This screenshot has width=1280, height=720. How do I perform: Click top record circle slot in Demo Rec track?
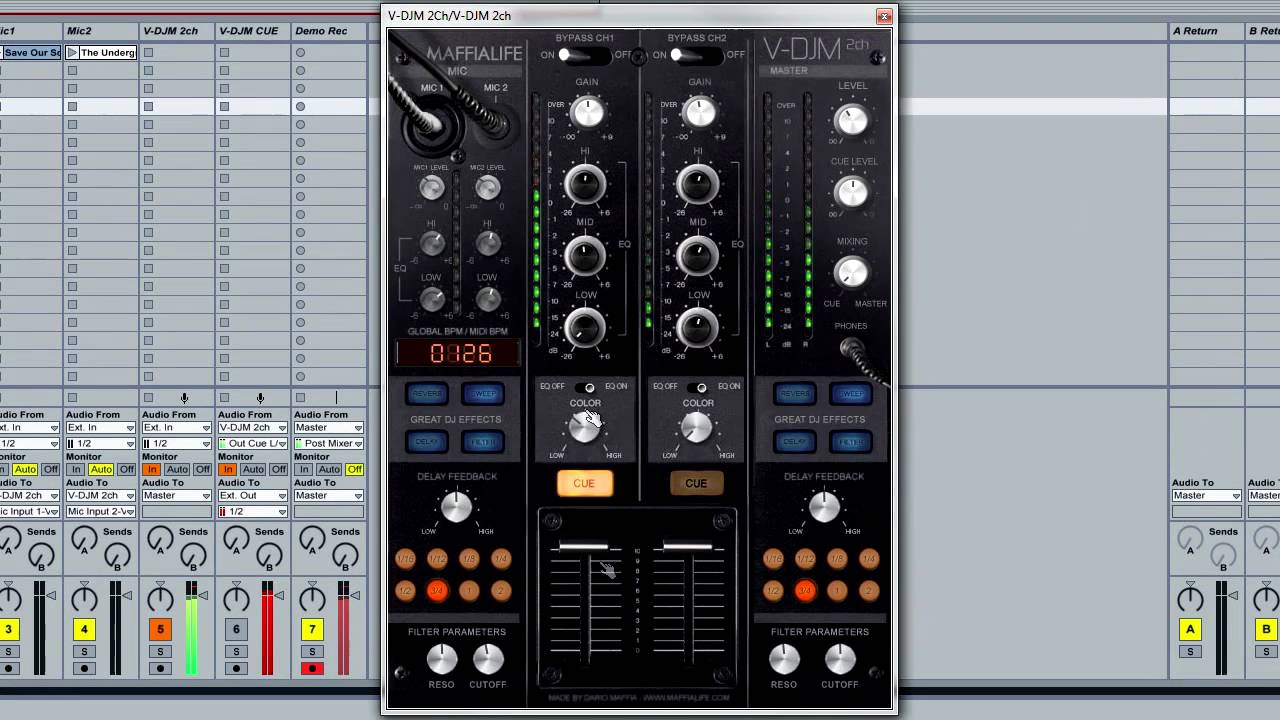click(x=300, y=53)
